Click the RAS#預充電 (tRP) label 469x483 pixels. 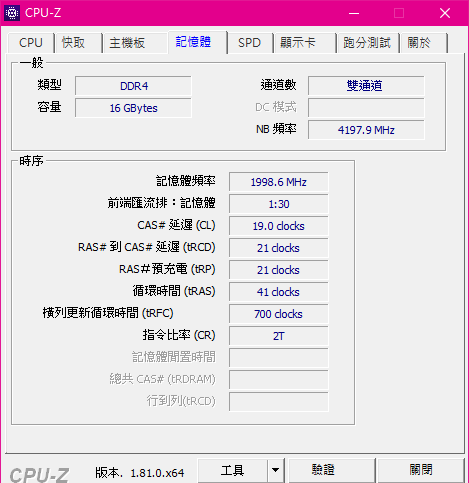click(167, 269)
